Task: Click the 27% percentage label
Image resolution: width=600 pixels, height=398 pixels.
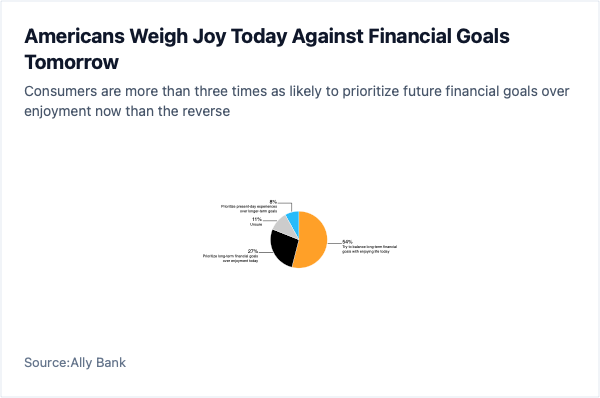Action: pyautogui.click(x=253, y=251)
